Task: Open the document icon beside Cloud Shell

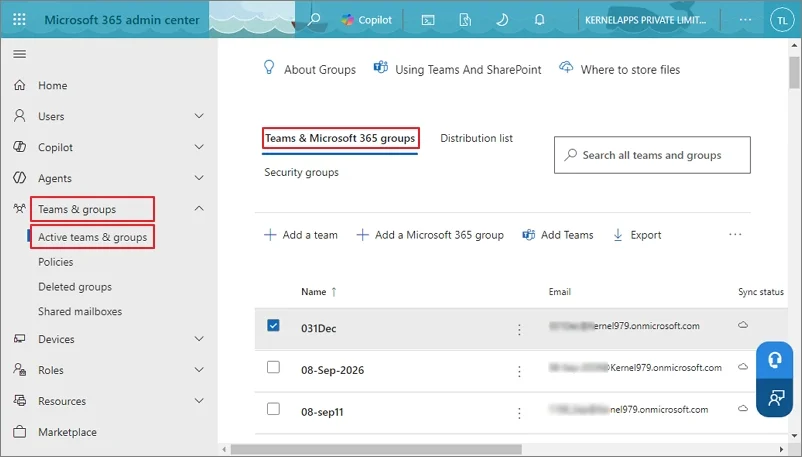Action: 465,20
